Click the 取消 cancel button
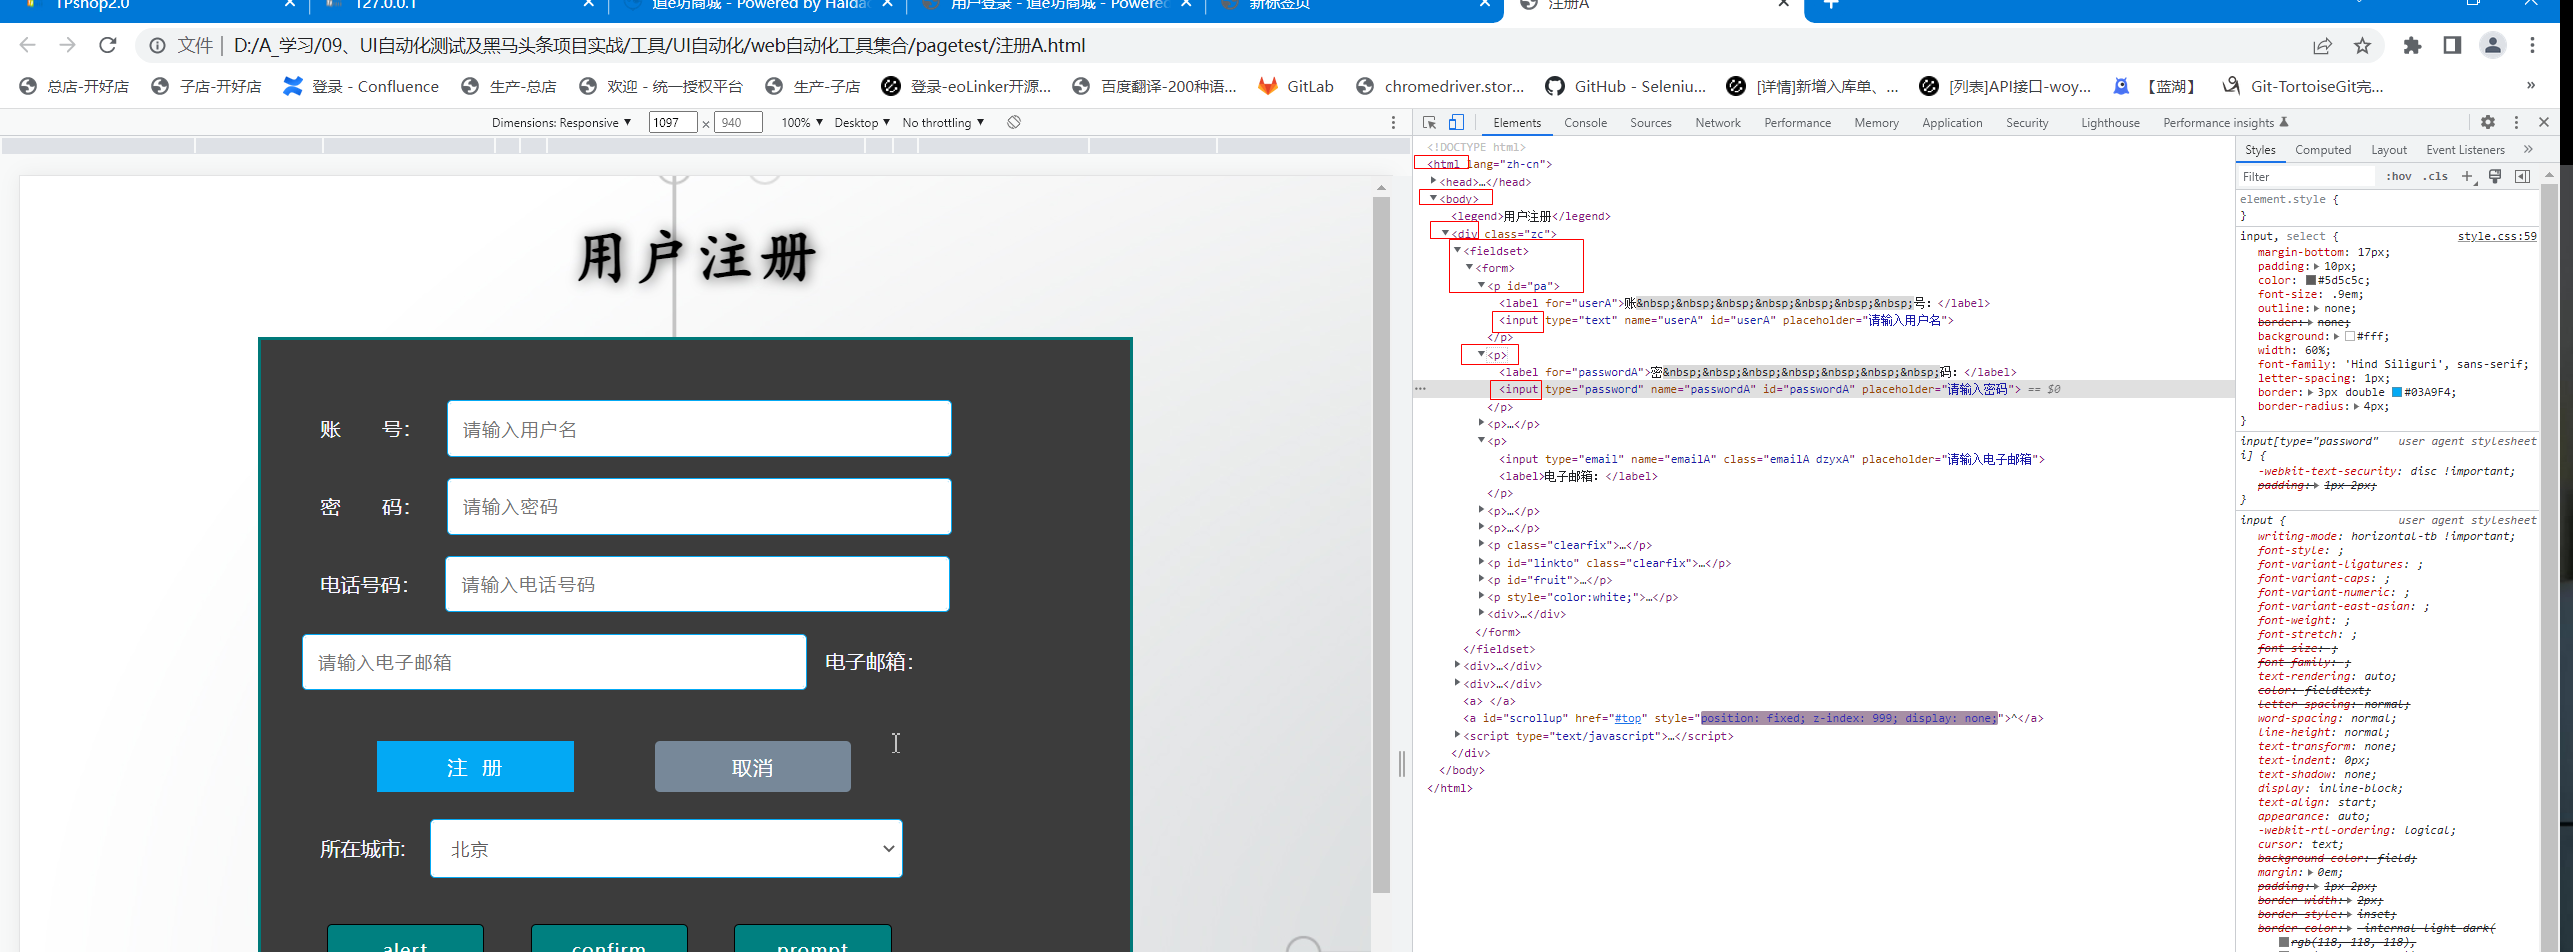 coord(753,767)
